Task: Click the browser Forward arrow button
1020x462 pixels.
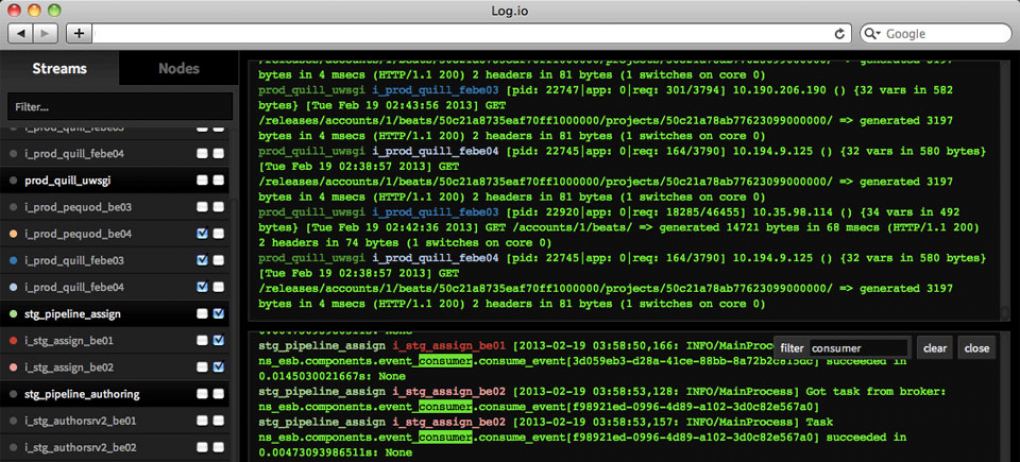Action: click(x=46, y=34)
